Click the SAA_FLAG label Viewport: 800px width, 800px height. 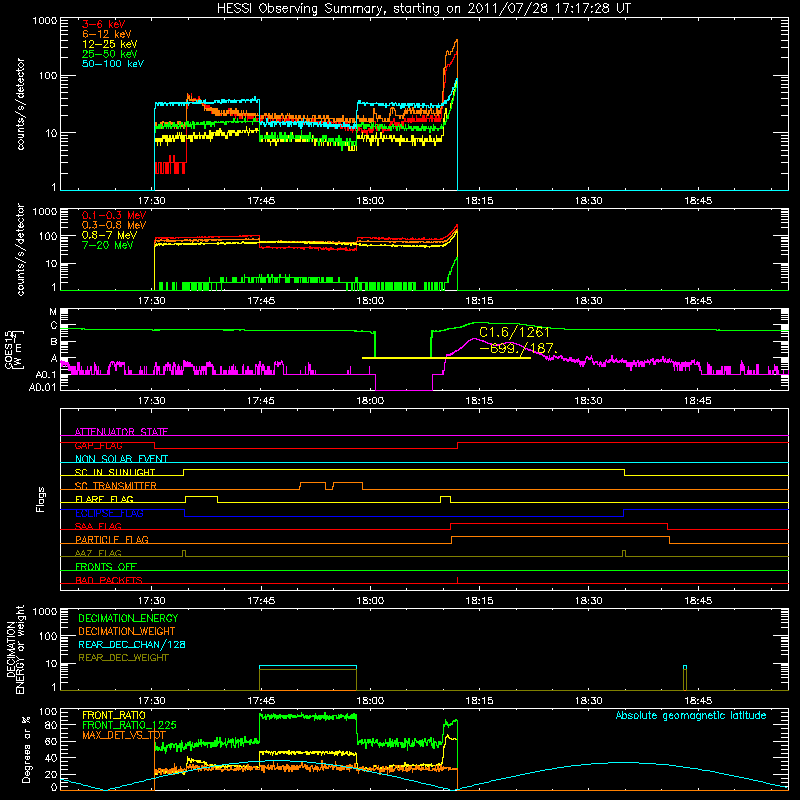pyautogui.click(x=98, y=526)
